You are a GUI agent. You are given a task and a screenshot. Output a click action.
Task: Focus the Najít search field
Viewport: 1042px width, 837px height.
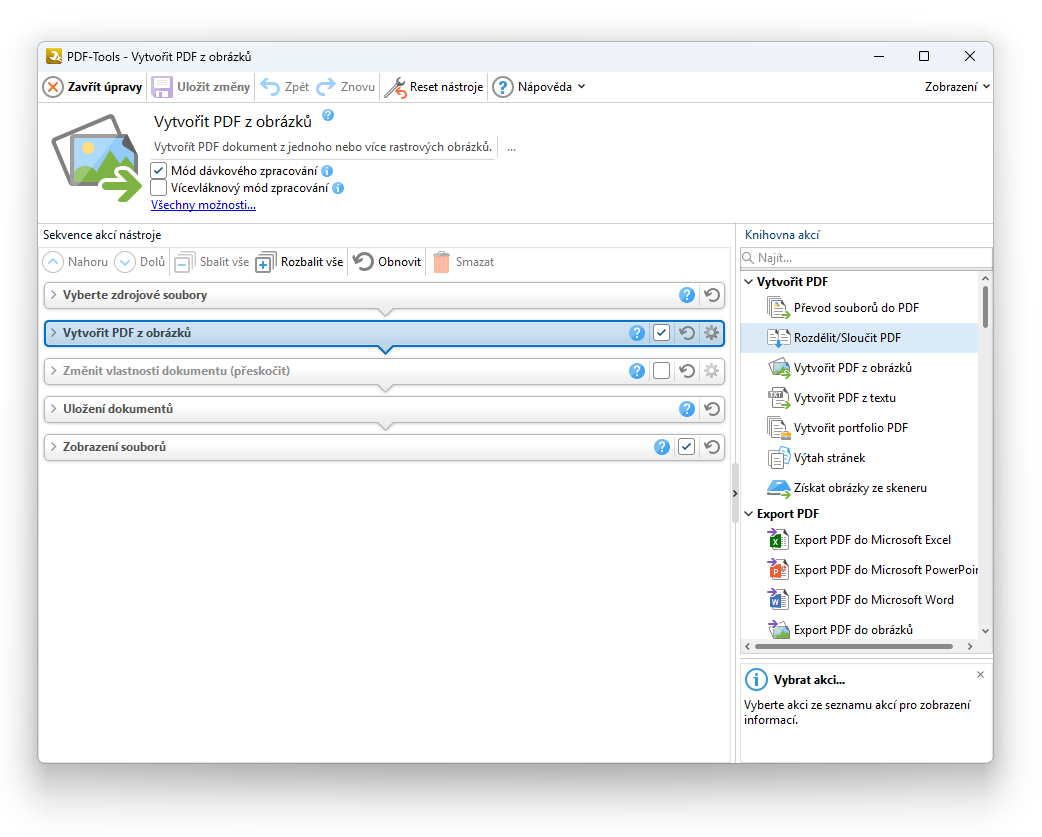tap(867, 258)
